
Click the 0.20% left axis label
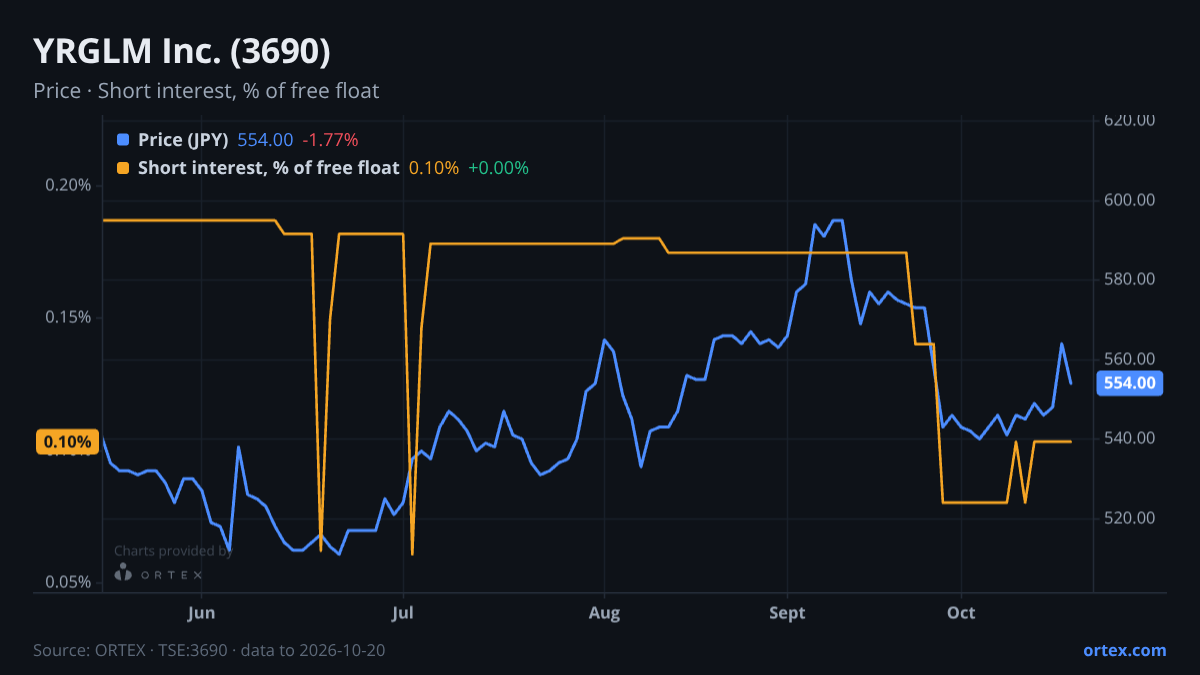point(69,185)
